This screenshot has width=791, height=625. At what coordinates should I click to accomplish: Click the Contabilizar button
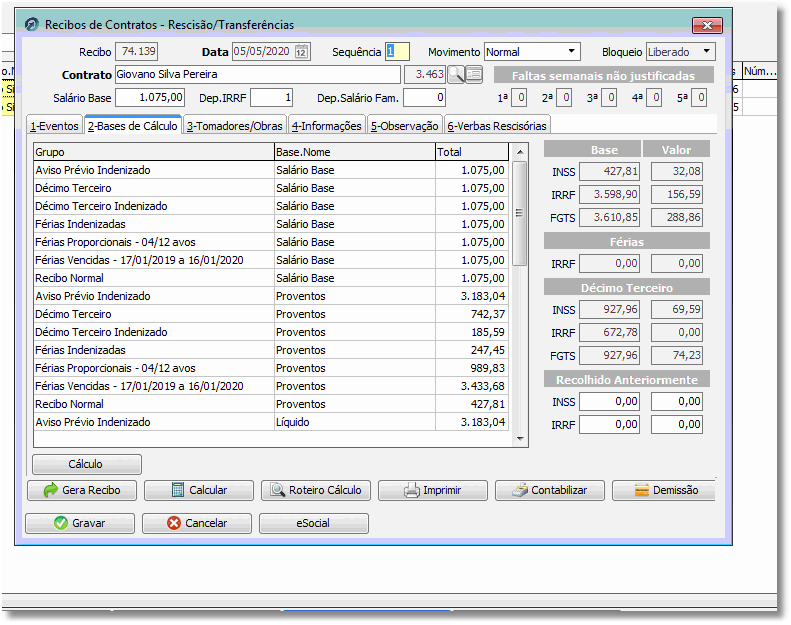550,490
